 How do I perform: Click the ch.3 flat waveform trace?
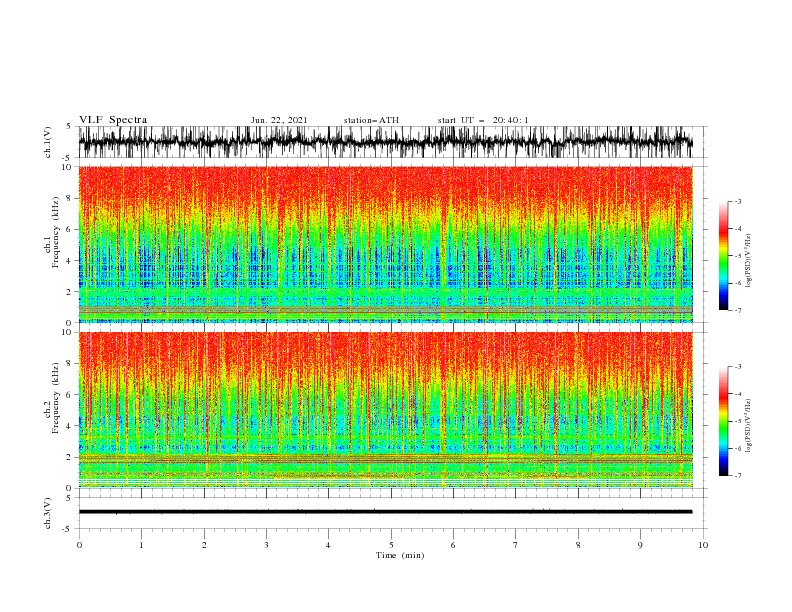point(385,512)
